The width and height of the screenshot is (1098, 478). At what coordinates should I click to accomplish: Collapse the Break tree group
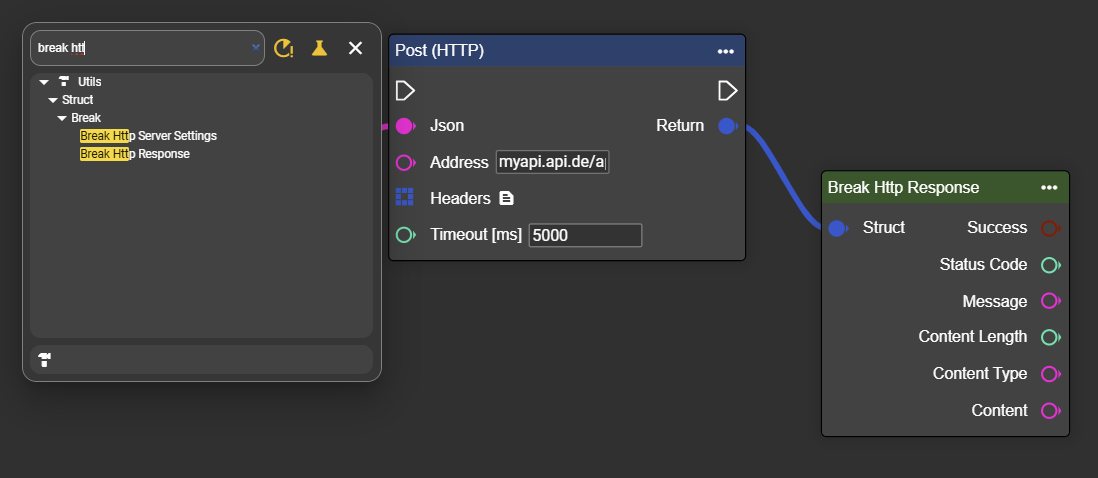(x=62, y=118)
